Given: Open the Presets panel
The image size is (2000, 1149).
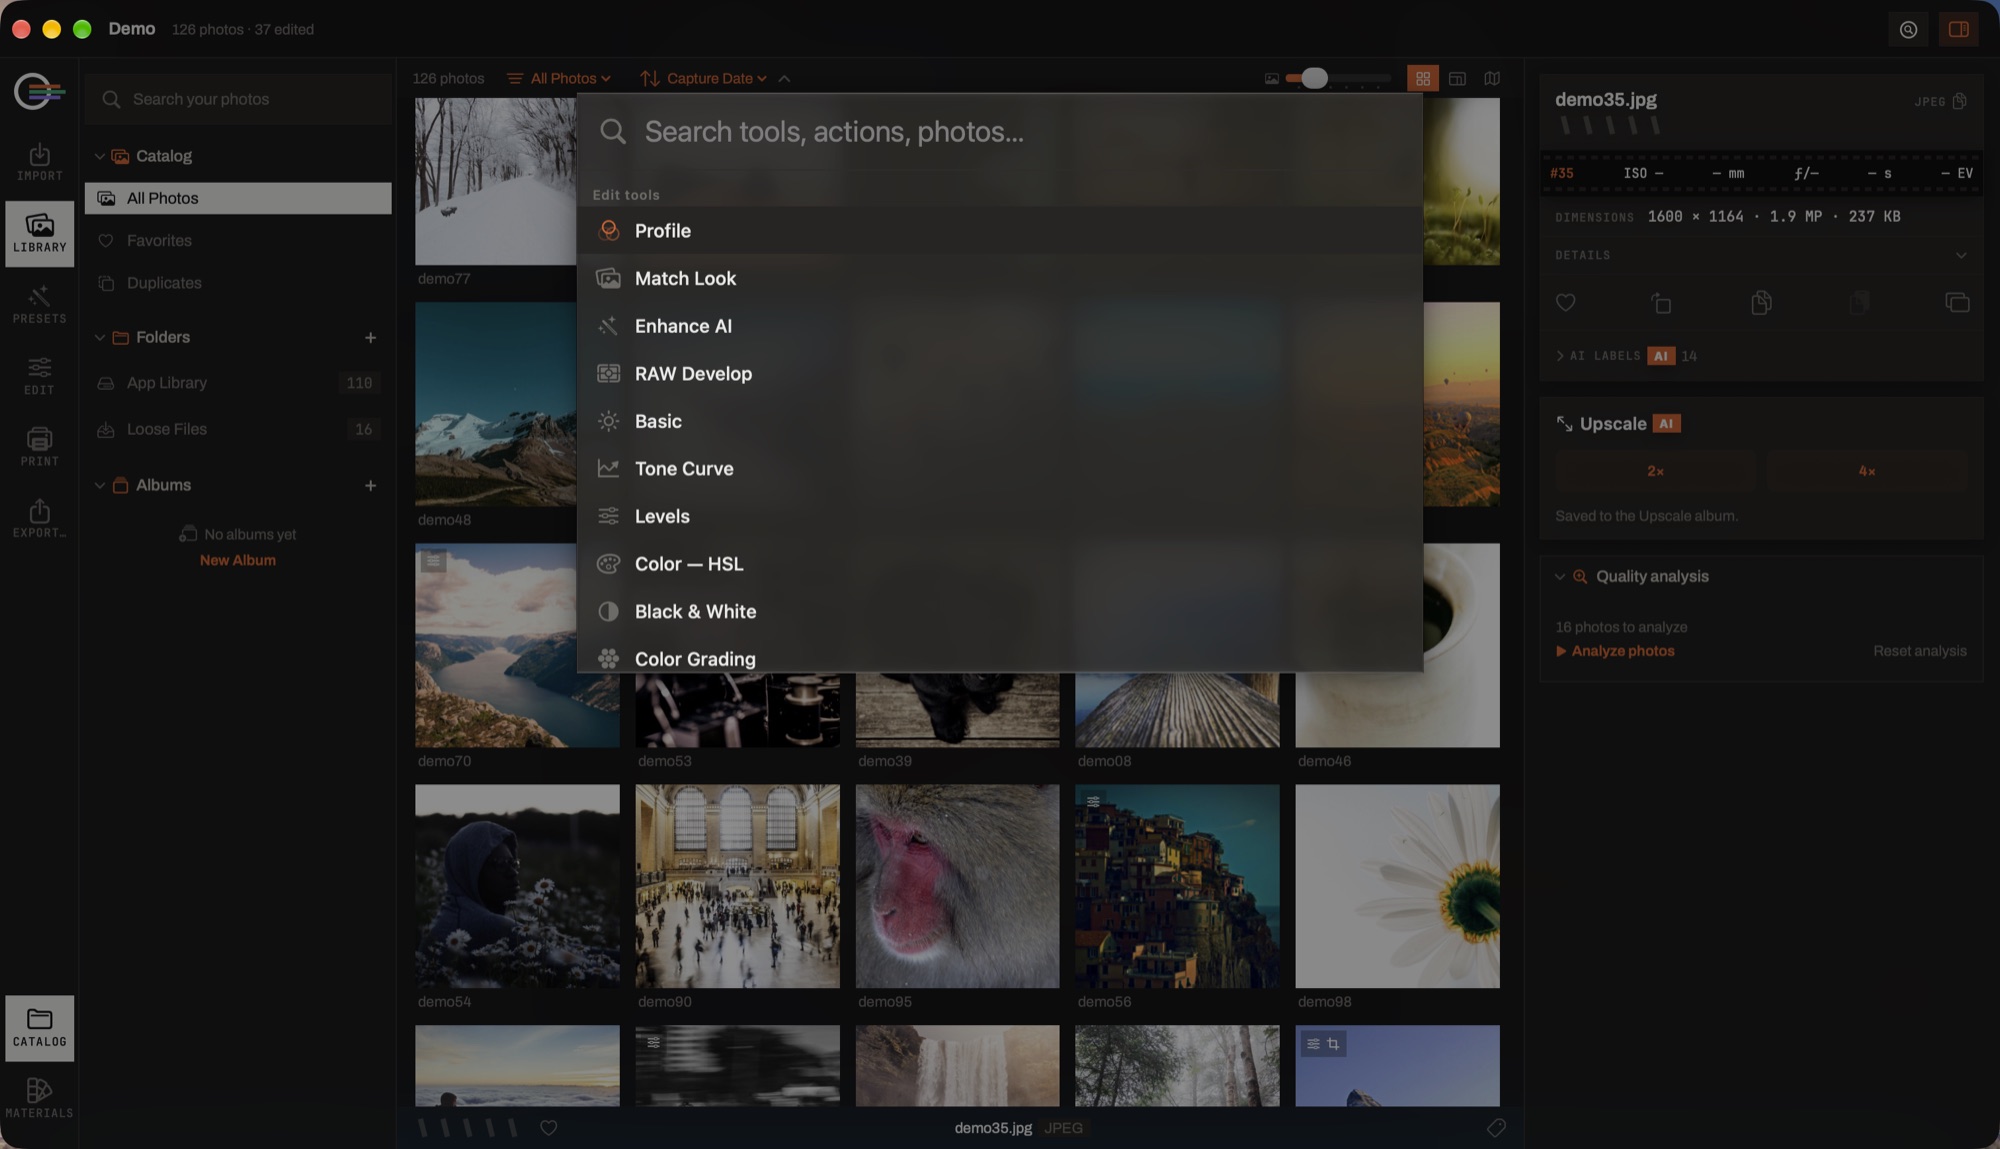Looking at the screenshot, I should pyautogui.click(x=39, y=305).
